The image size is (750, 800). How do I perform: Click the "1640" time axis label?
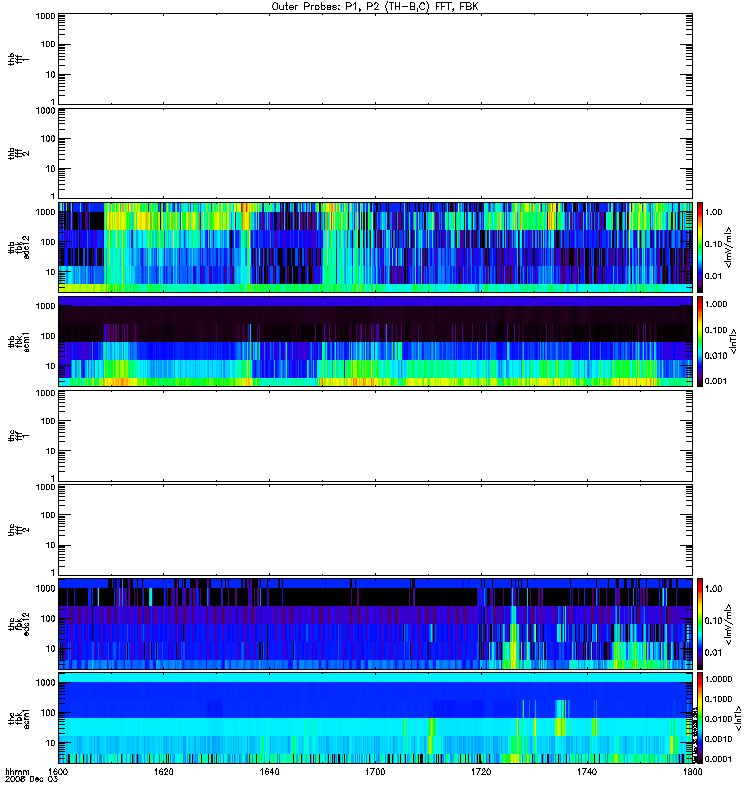[x=269, y=772]
